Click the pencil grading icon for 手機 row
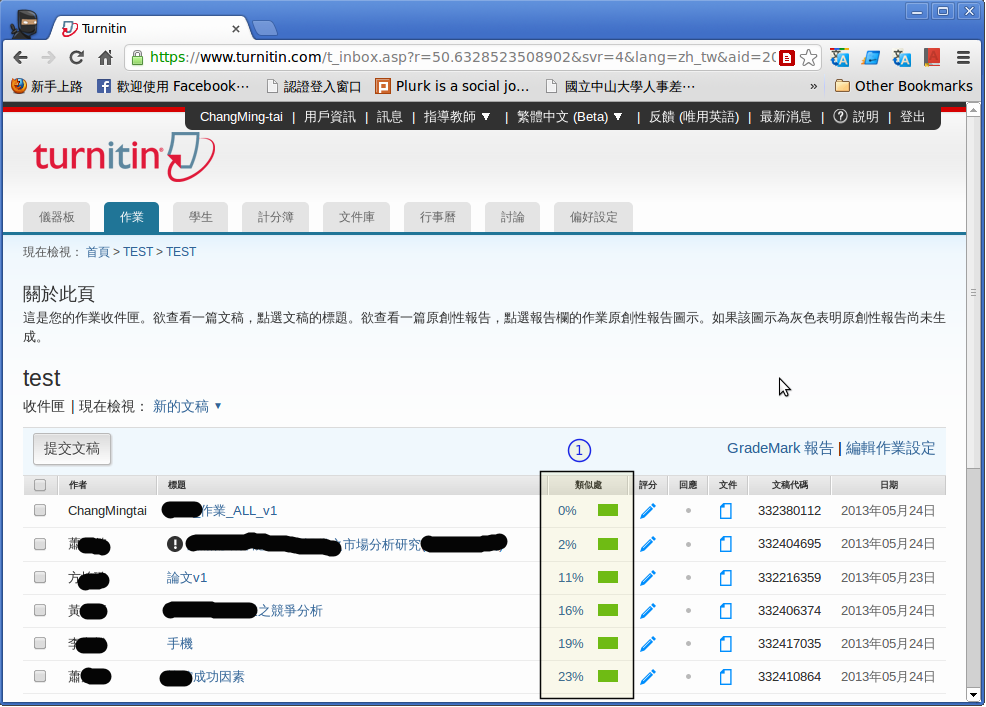The width and height of the screenshot is (986, 707). pos(648,644)
